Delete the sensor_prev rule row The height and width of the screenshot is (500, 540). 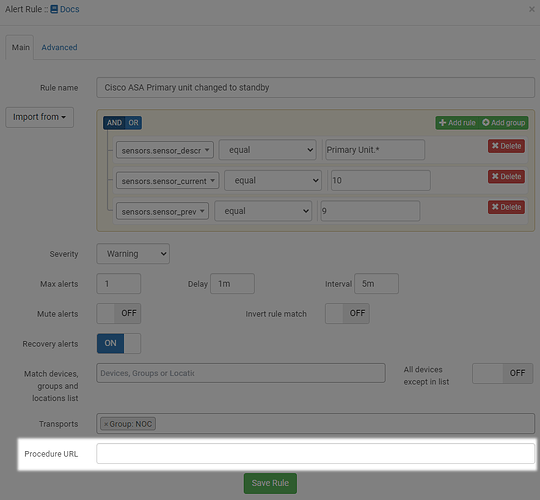[506, 207]
